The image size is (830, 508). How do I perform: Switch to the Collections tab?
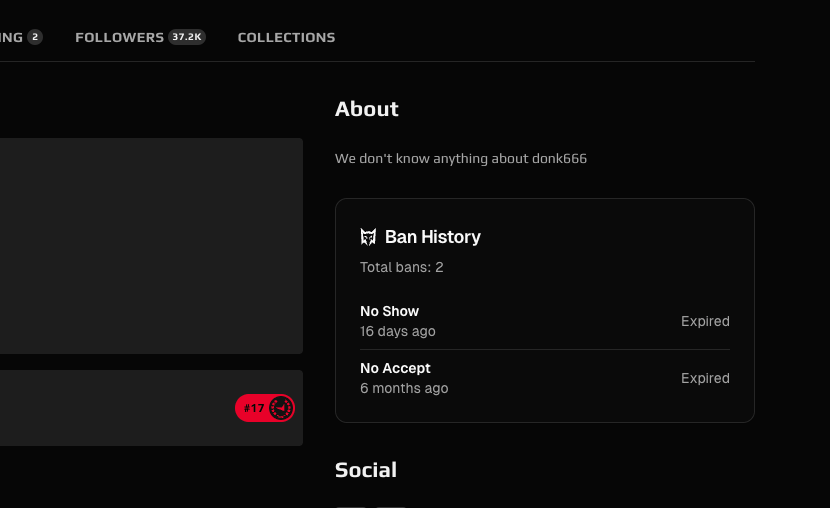pos(286,37)
